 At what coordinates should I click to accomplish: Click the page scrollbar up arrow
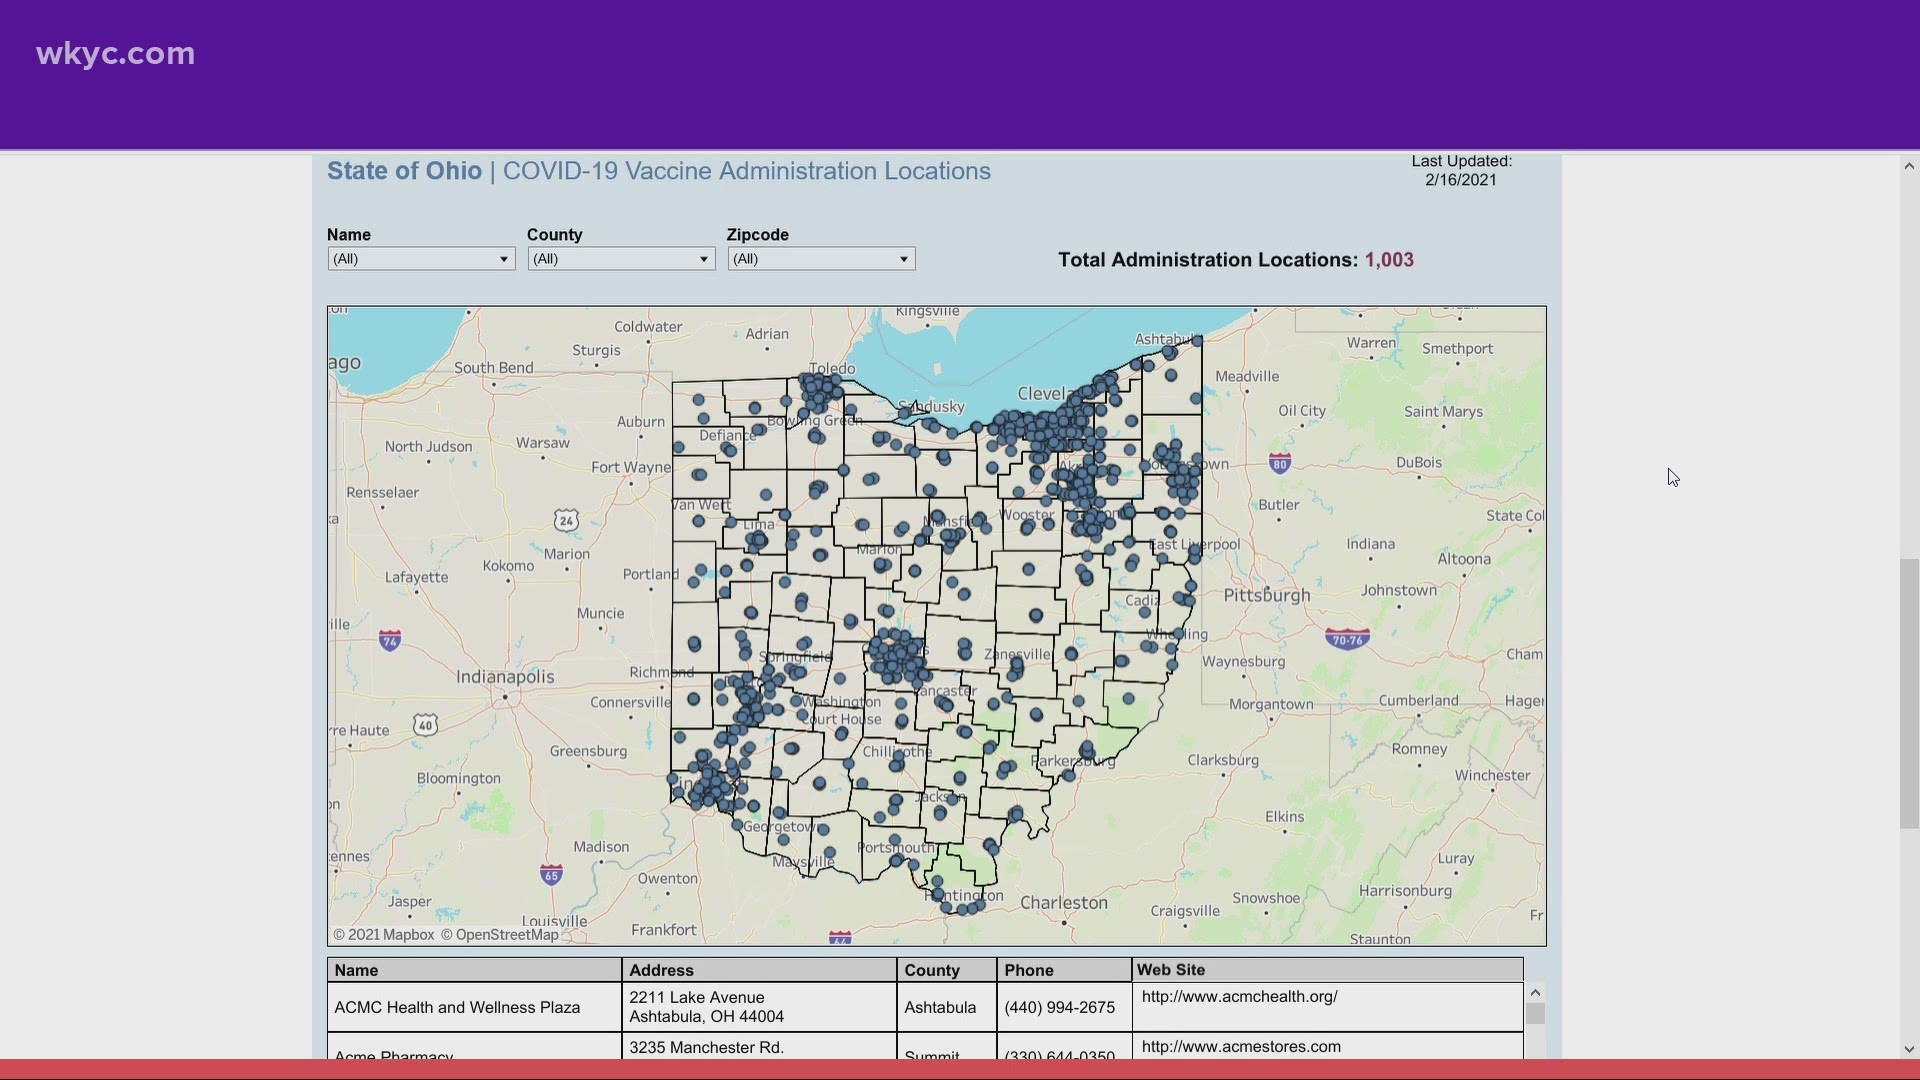[x=1909, y=166]
